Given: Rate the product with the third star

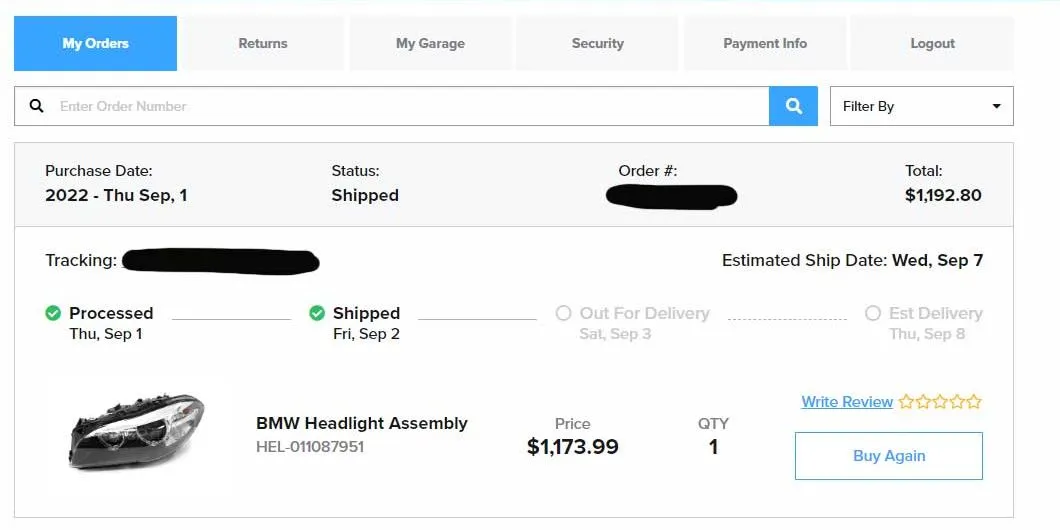Looking at the screenshot, I should tap(940, 402).
